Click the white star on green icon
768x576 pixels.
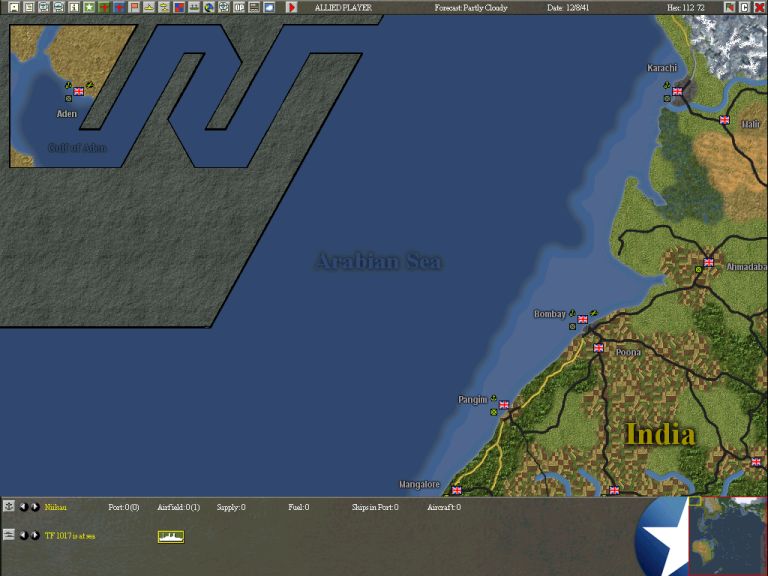tap(89, 7)
